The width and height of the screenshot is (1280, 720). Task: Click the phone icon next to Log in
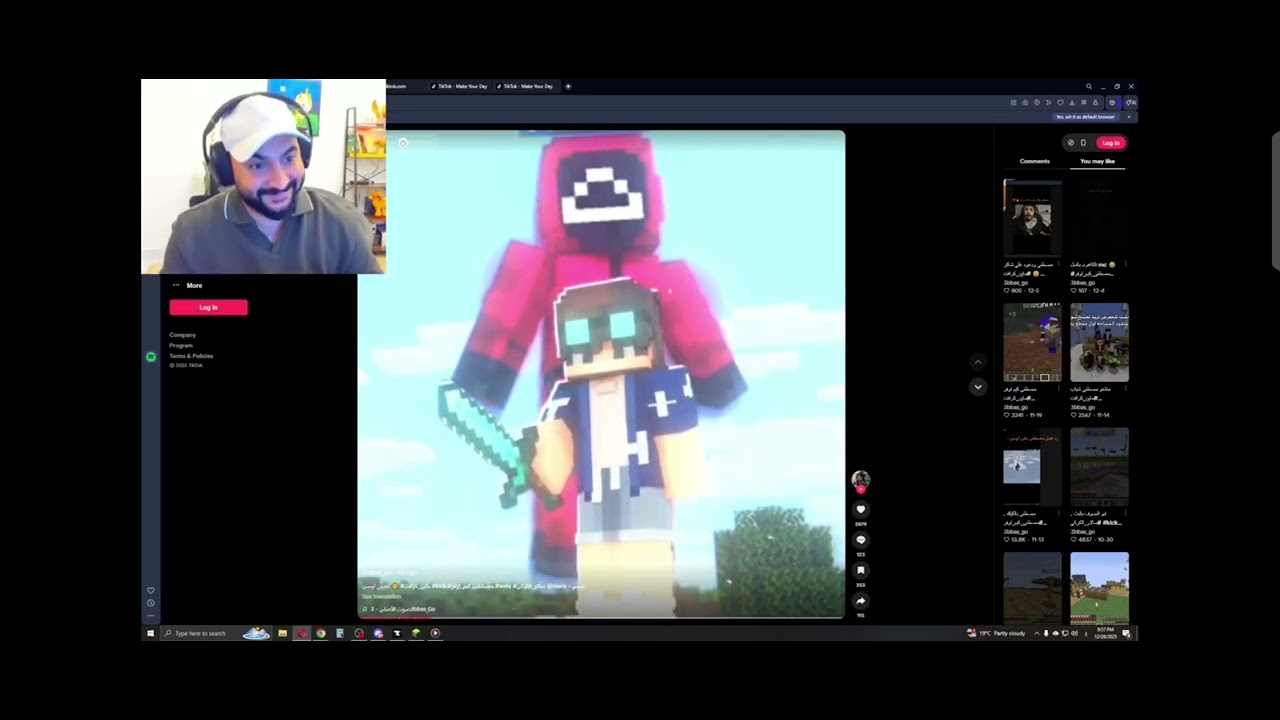tap(1083, 143)
